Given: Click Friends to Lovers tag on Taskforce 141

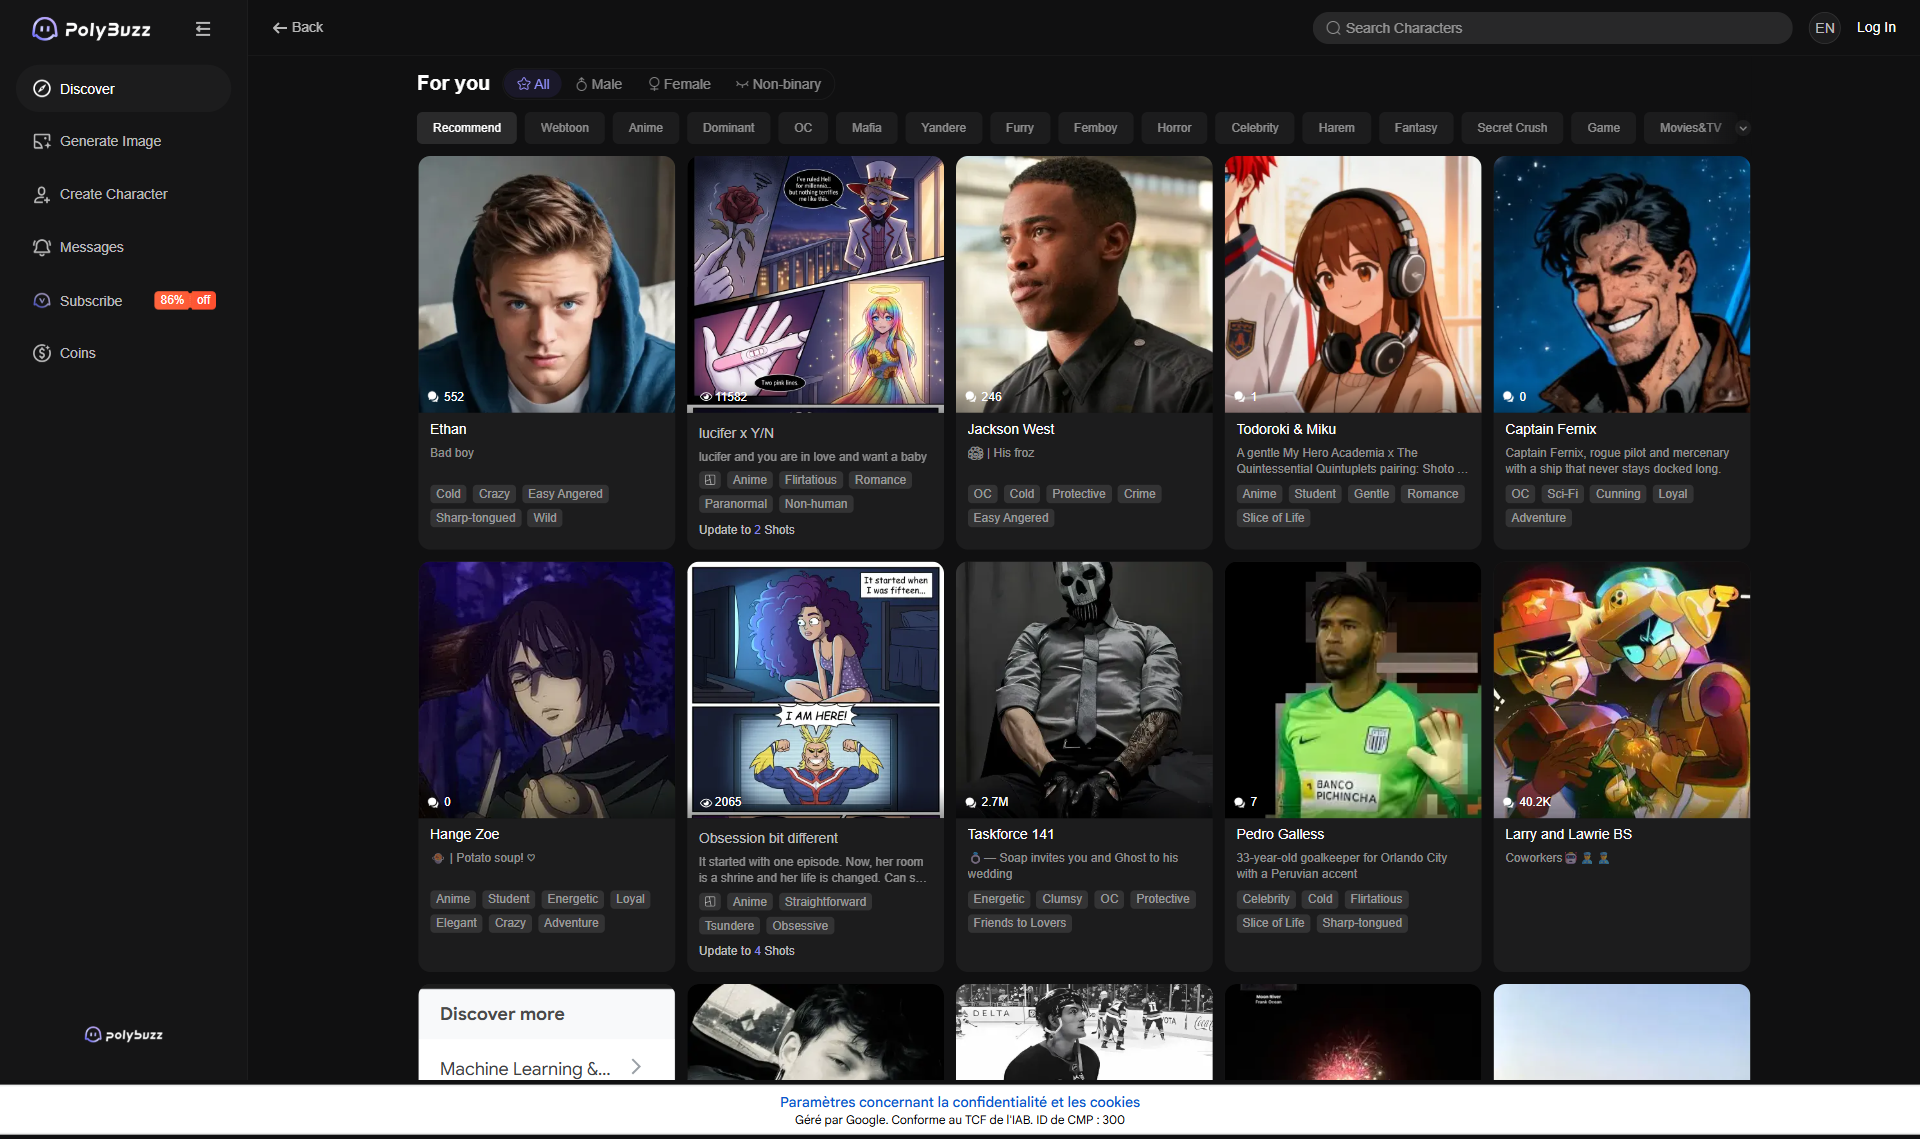Looking at the screenshot, I should [1020, 923].
